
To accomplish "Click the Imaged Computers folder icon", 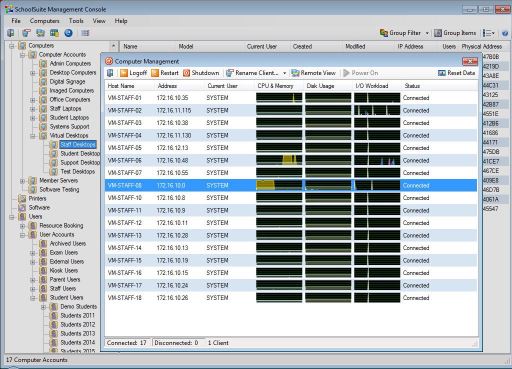I will tap(43, 90).
